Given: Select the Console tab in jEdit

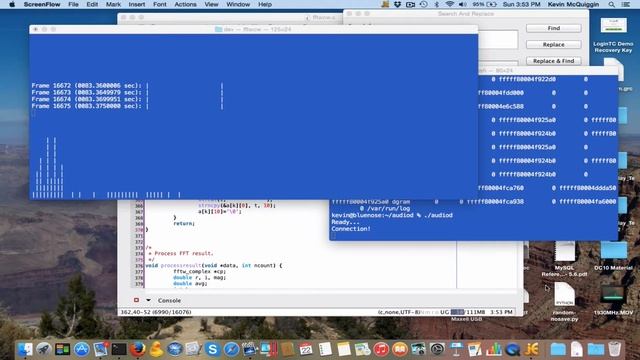Looking at the screenshot, I should (169, 300).
